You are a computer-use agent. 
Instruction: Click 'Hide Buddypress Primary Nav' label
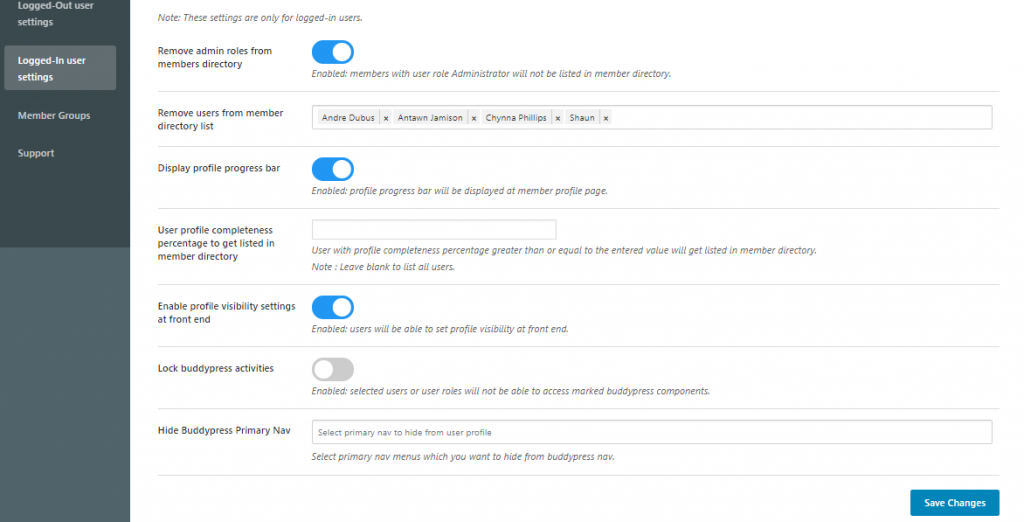224,431
